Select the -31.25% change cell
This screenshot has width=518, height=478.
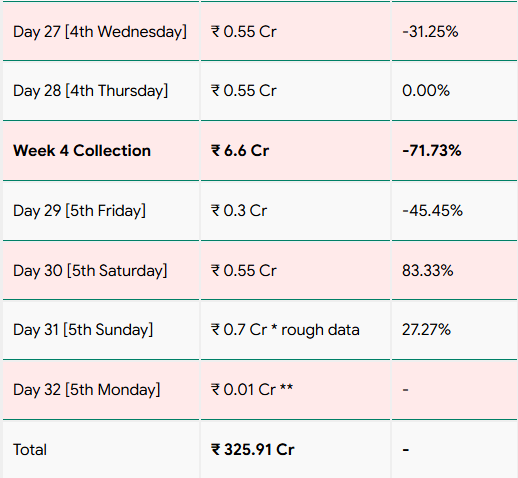click(430, 32)
